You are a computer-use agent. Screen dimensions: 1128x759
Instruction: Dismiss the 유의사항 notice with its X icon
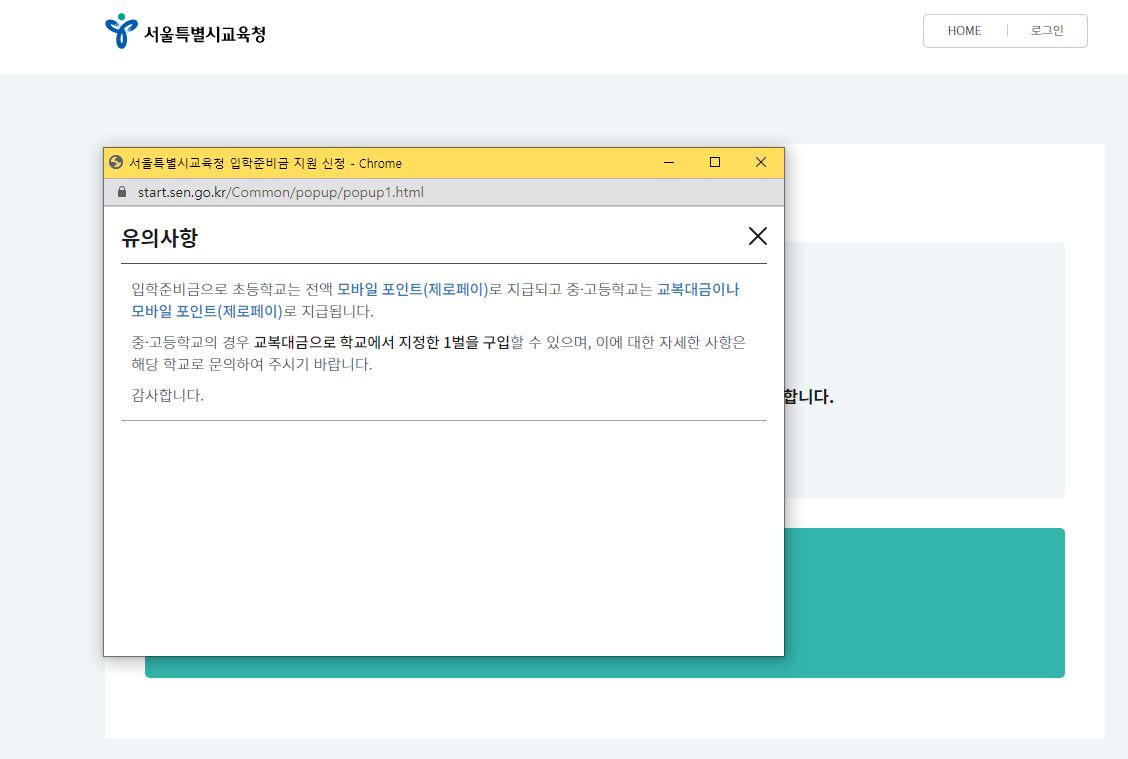point(757,236)
